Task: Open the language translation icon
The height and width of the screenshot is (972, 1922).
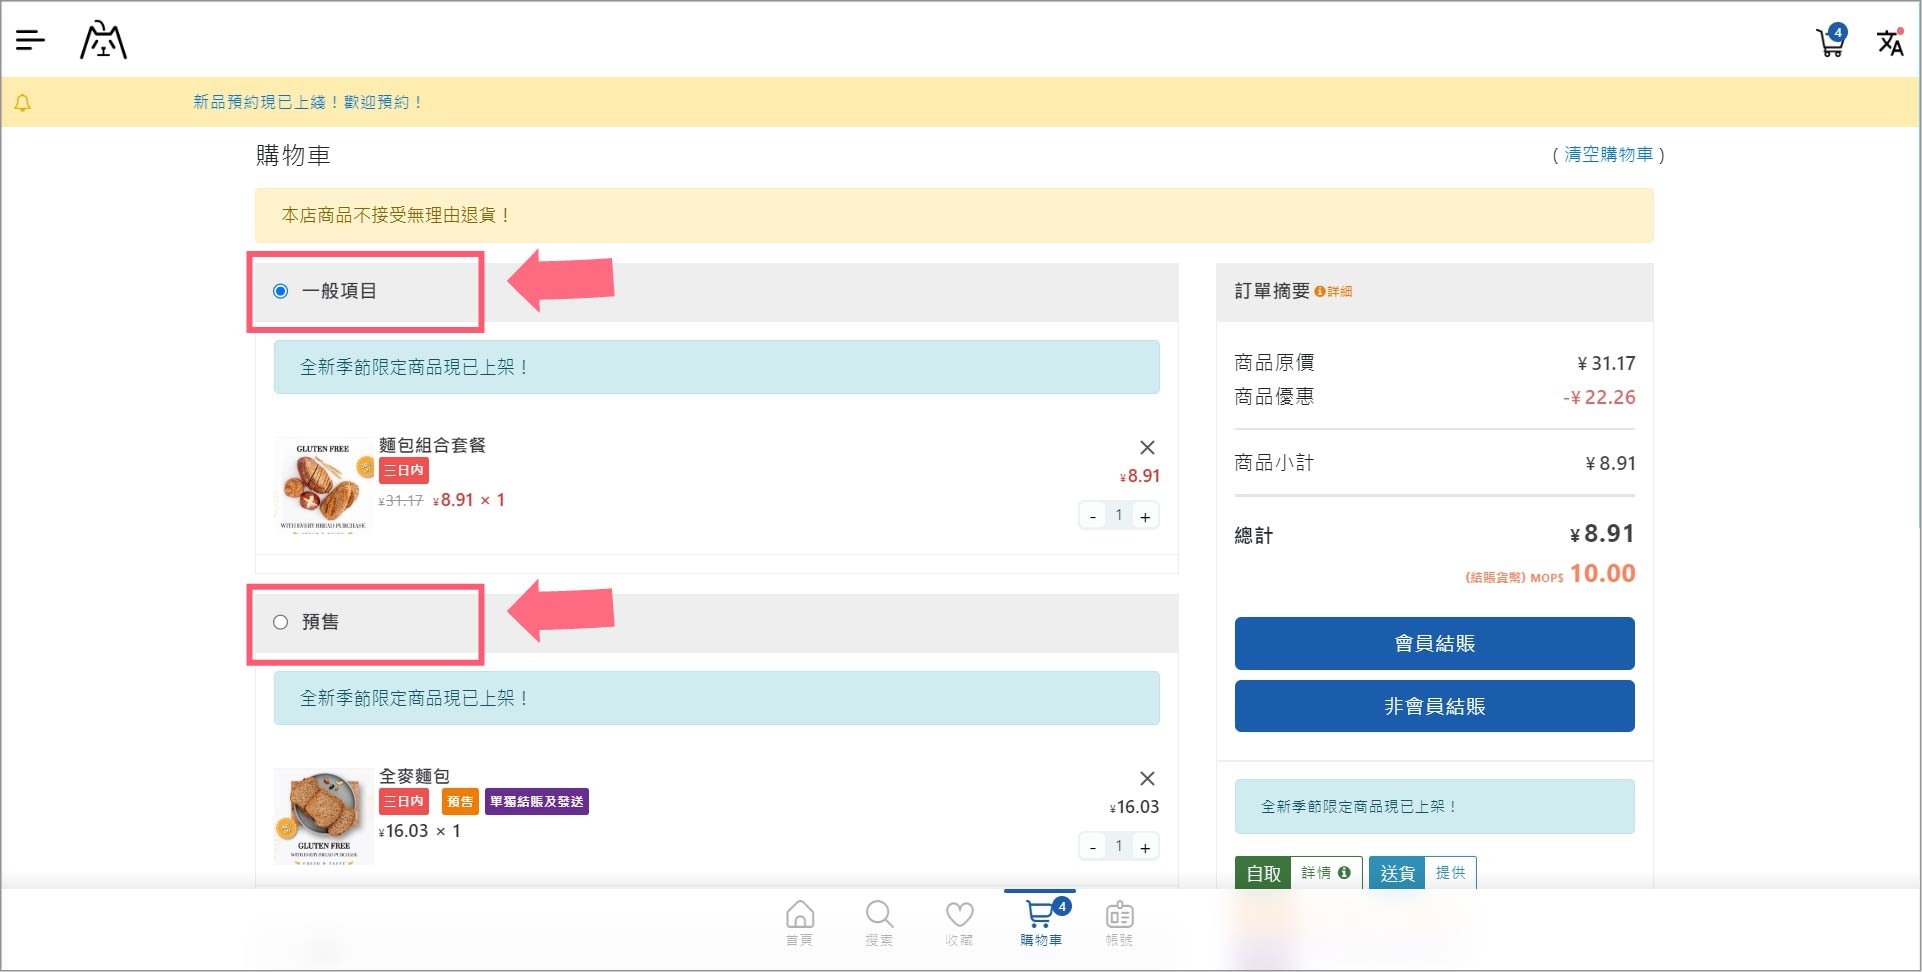Action: [1889, 42]
